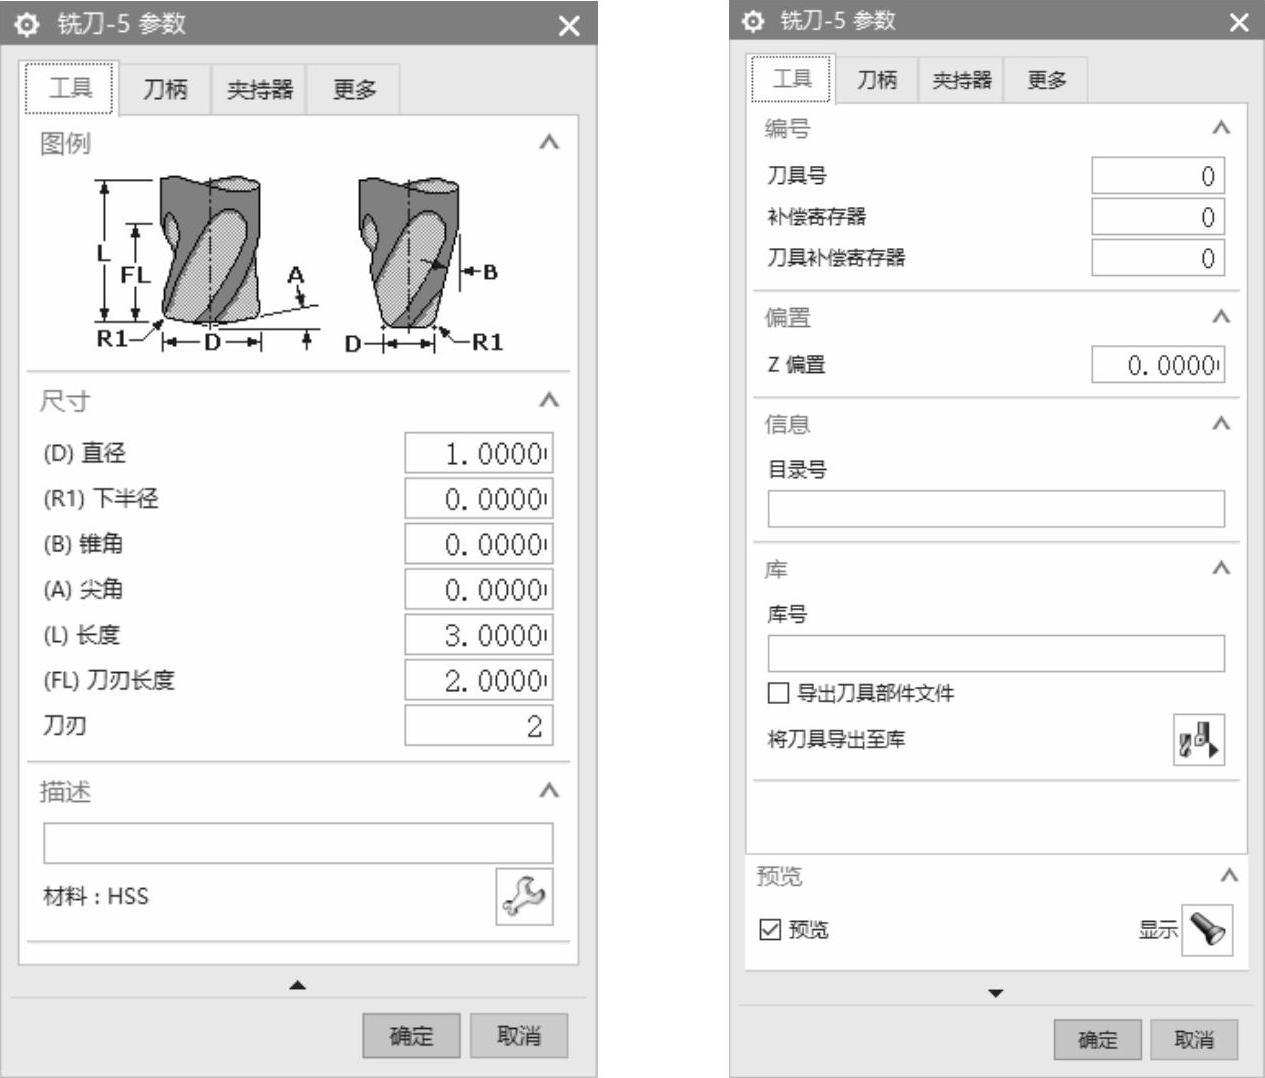
Task: Open the 更多 tab in right dialog
Action: [x=1046, y=80]
